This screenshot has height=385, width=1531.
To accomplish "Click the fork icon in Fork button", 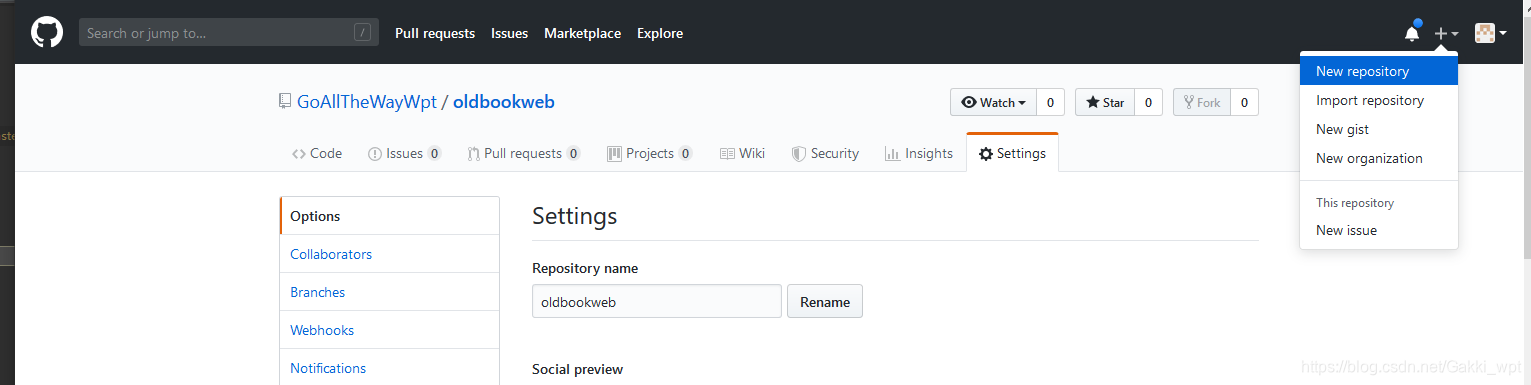I will click(1189, 102).
